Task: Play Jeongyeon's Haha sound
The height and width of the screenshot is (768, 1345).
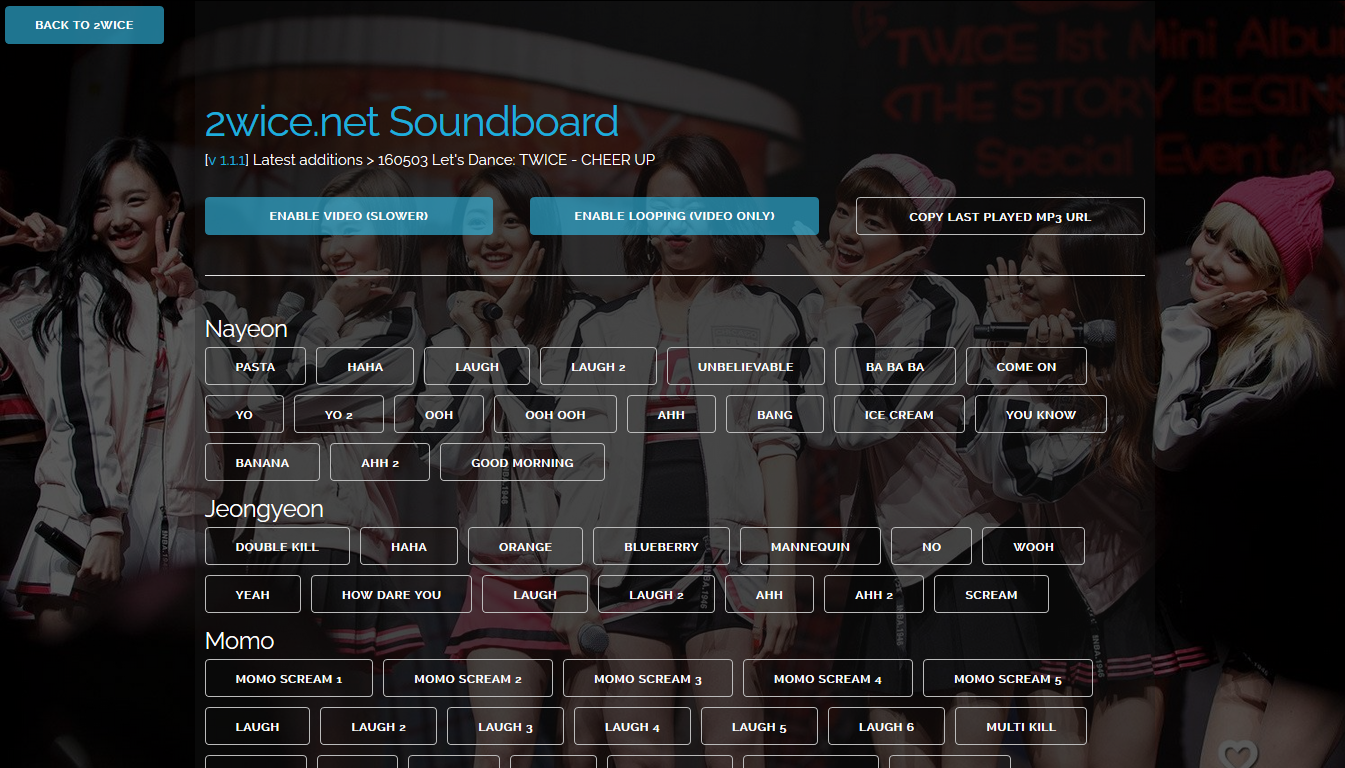Action: 409,546
